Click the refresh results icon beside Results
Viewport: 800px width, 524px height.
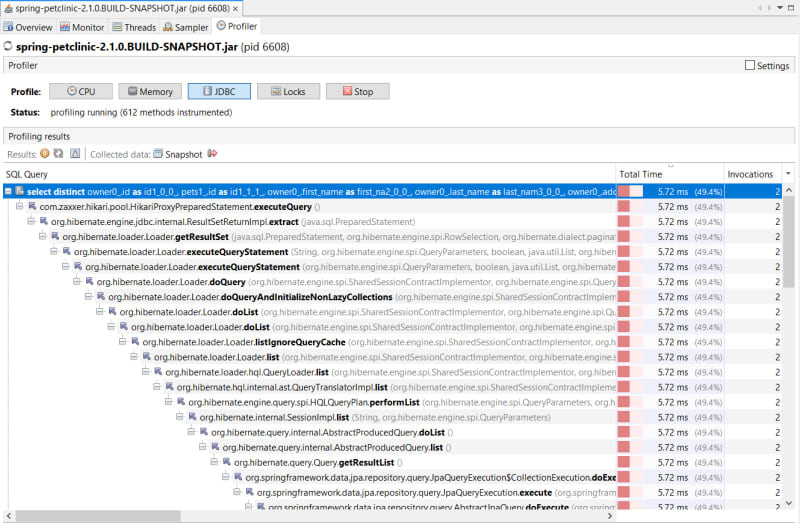59,154
